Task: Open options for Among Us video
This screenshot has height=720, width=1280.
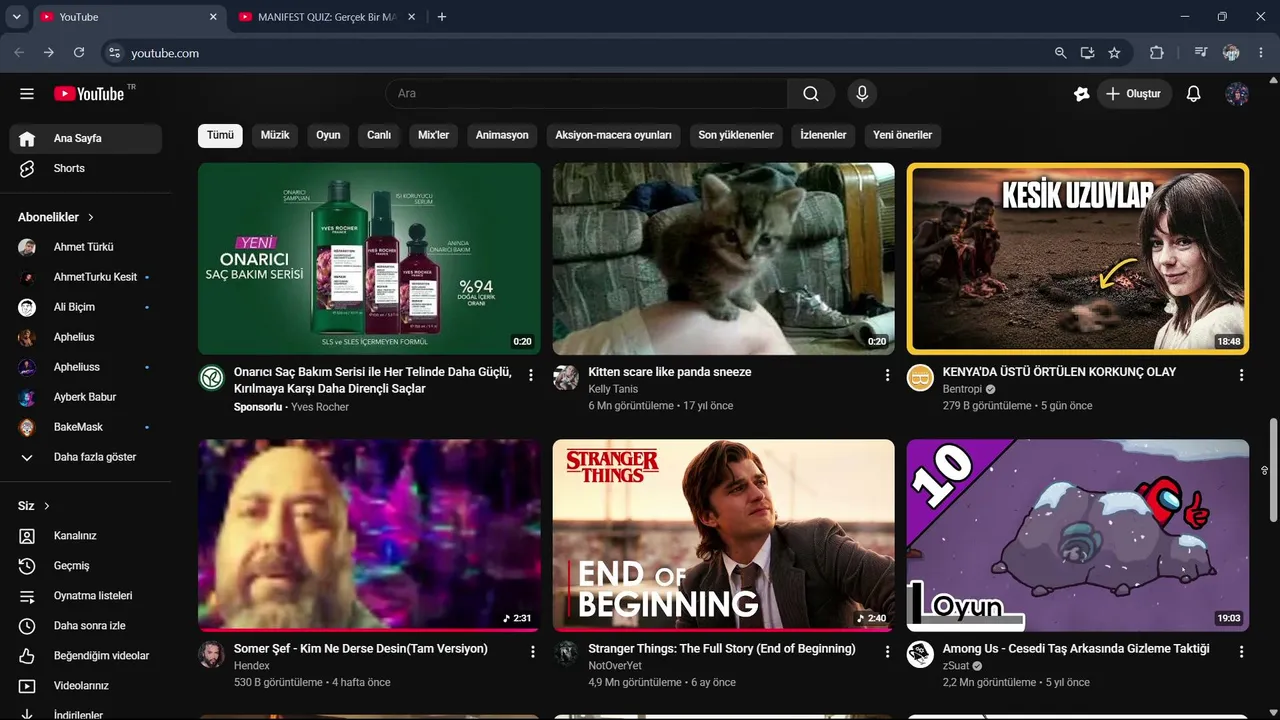Action: [1241, 652]
